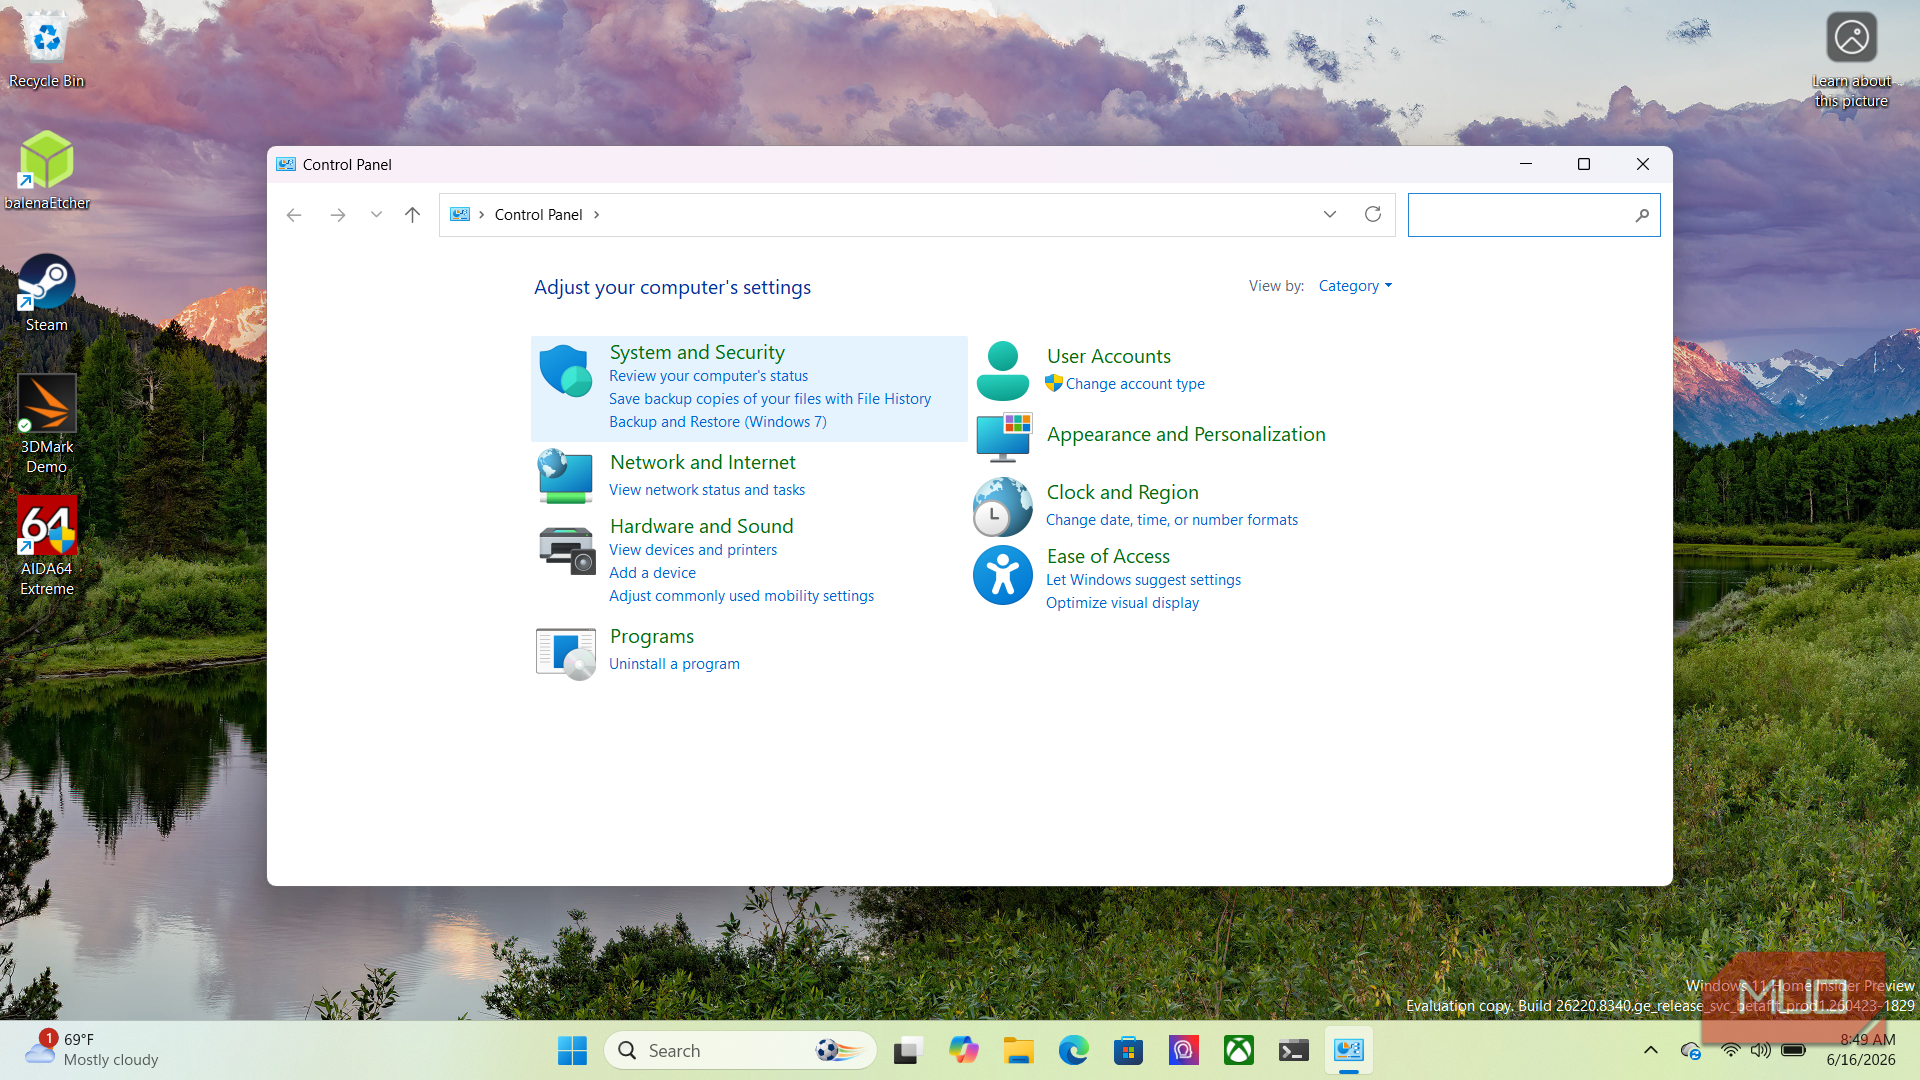Open Change account type link
1920x1080 pixels.
click(1135, 384)
